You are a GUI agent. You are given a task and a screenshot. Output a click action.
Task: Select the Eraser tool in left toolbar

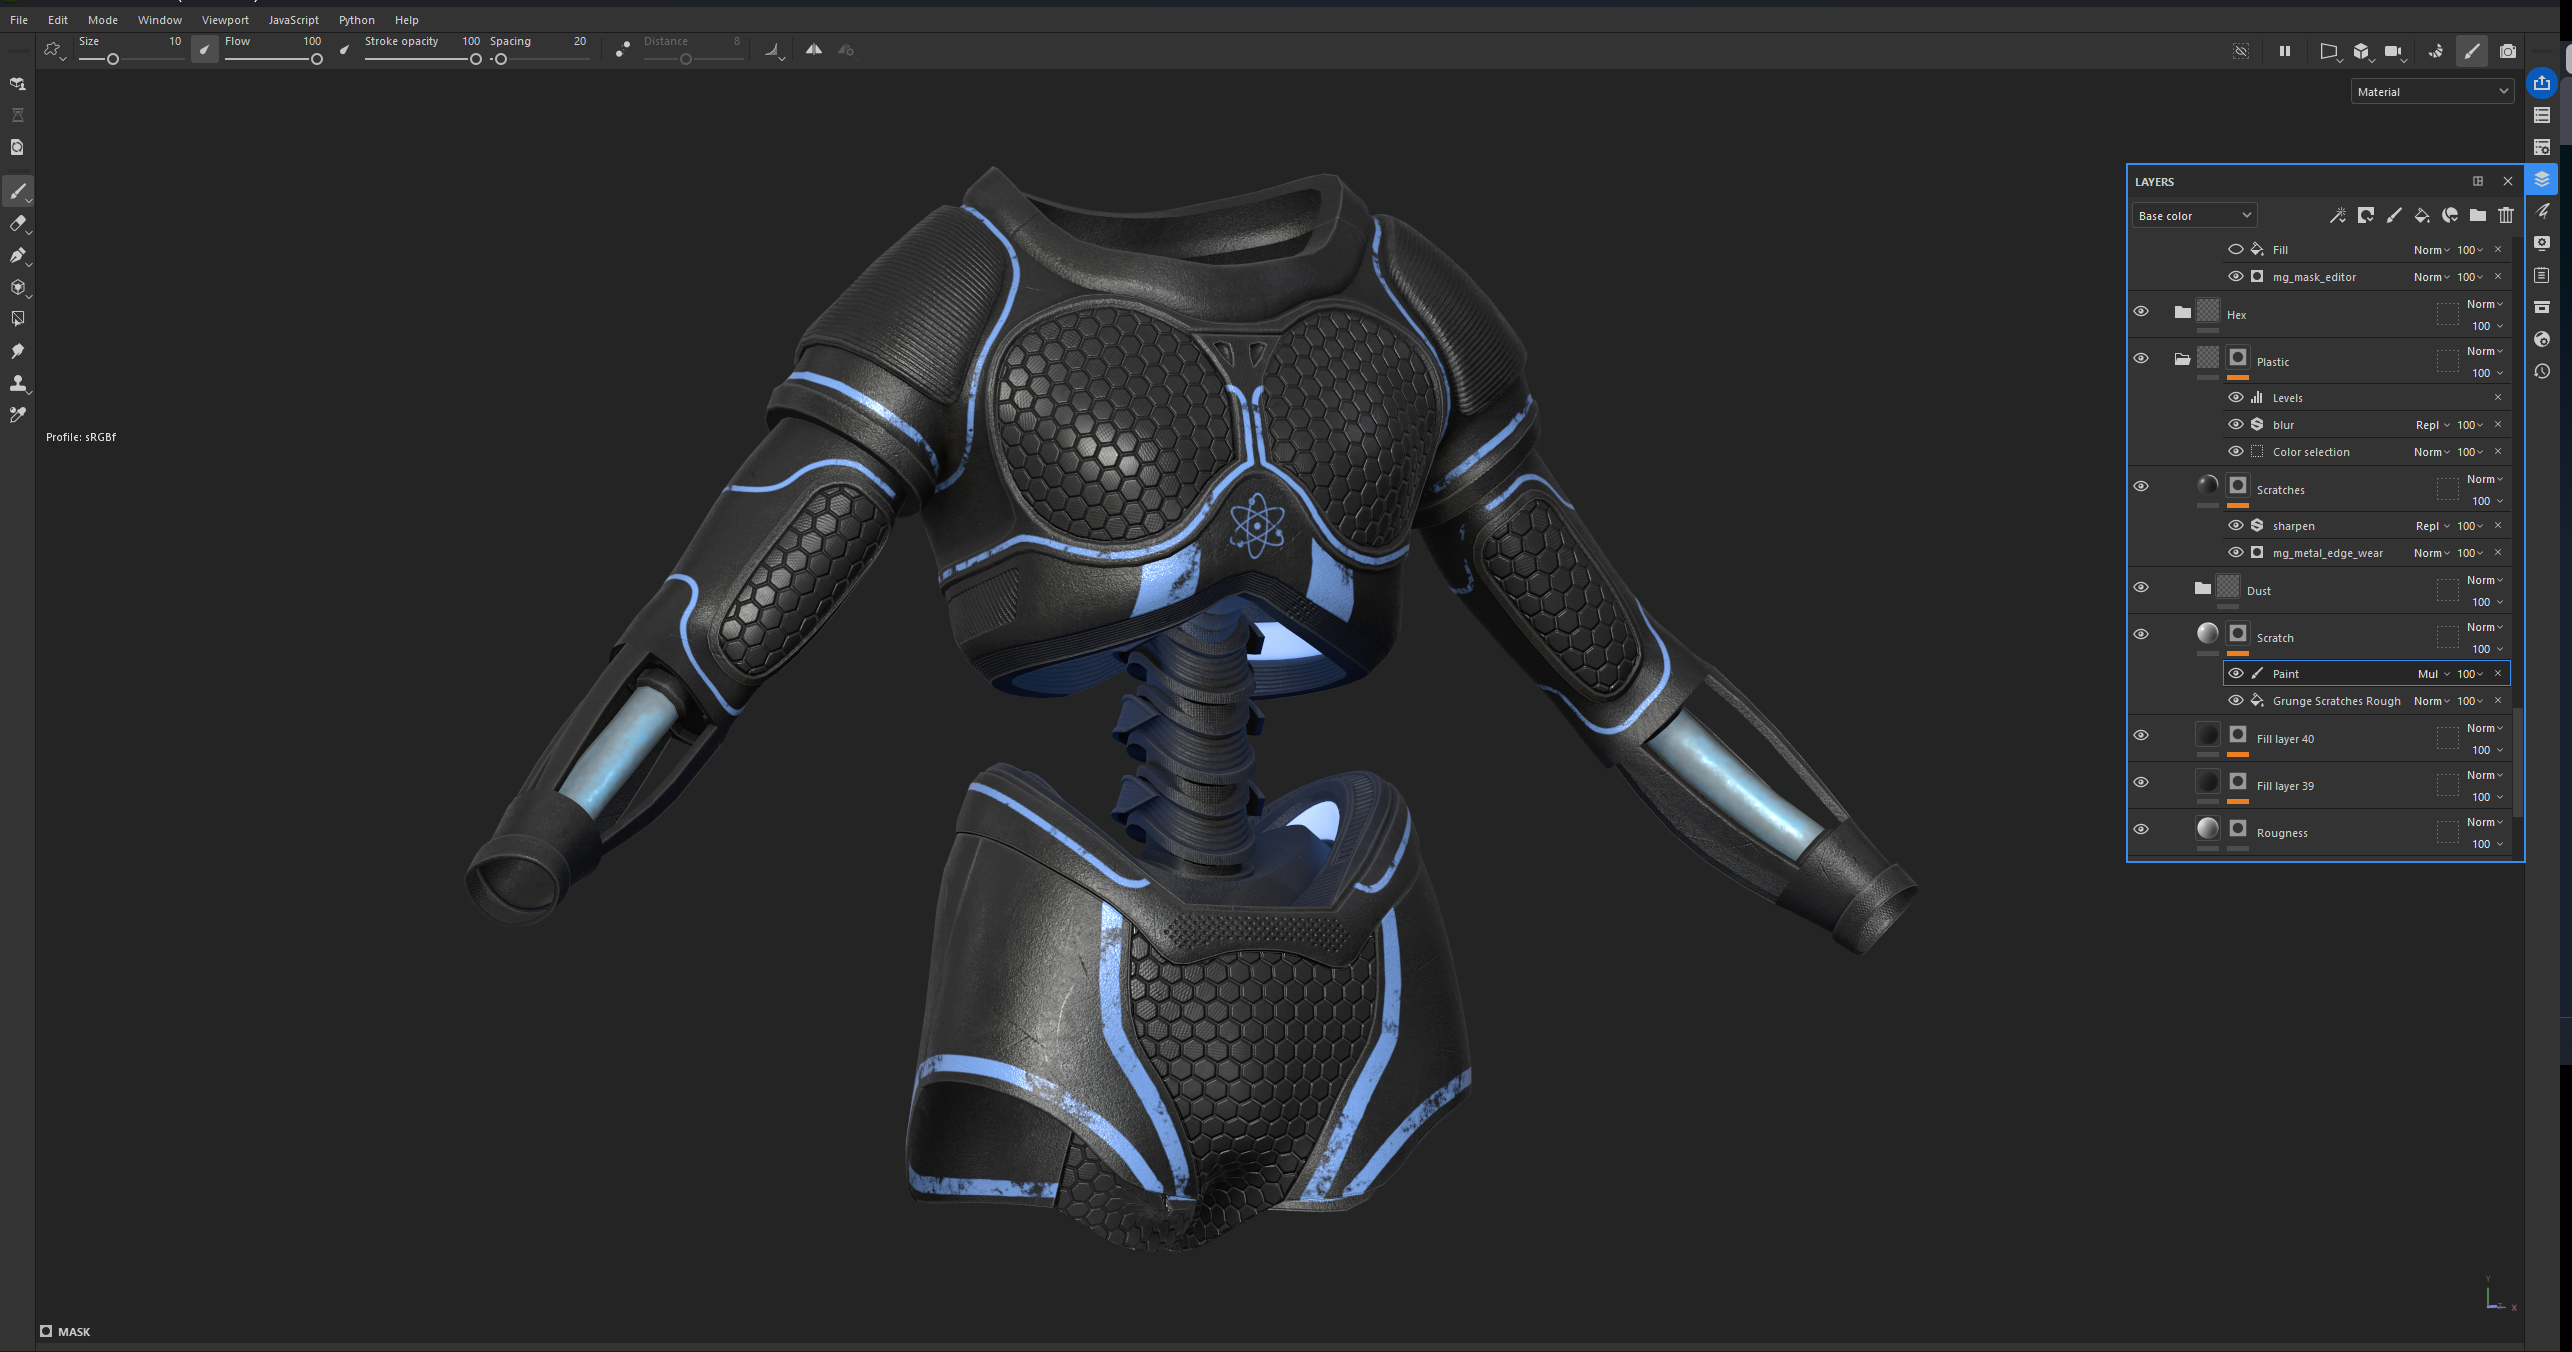[18, 223]
